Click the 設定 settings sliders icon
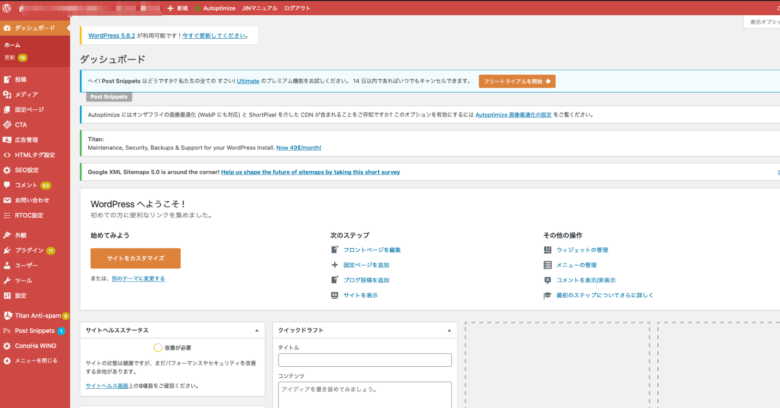Screen dimensions: 780x408 (x=7, y=296)
